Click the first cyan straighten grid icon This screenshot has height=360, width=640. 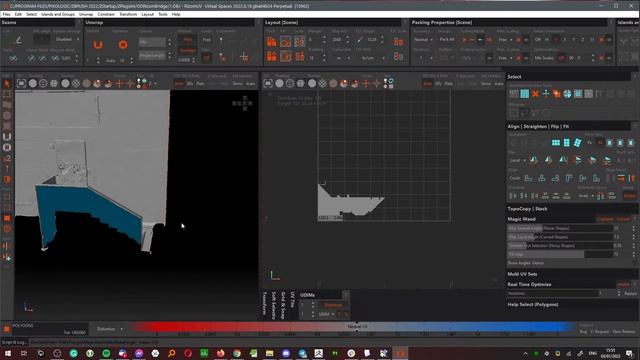[556, 142]
